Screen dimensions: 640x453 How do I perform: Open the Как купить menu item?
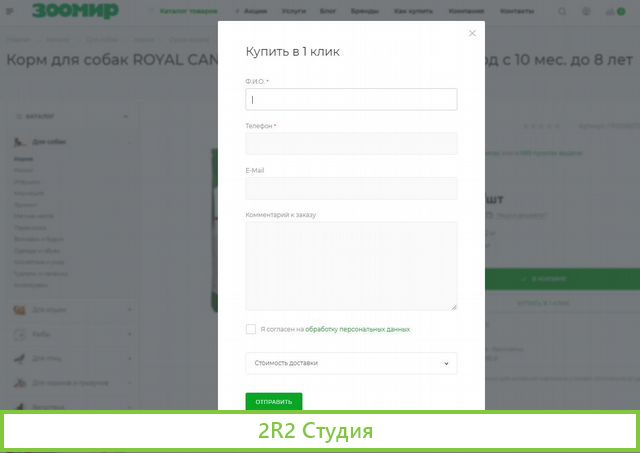[x=413, y=11]
